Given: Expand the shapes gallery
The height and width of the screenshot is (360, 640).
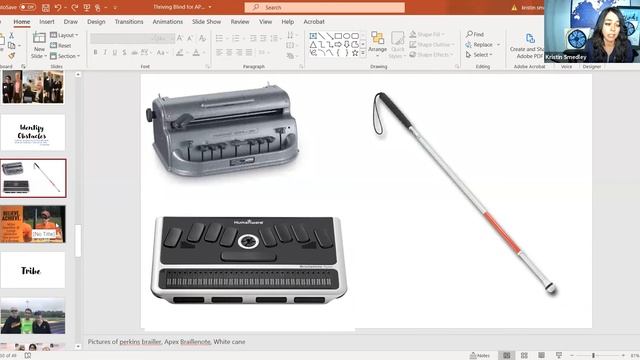Looking at the screenshot, I should (x=363, y=53).
